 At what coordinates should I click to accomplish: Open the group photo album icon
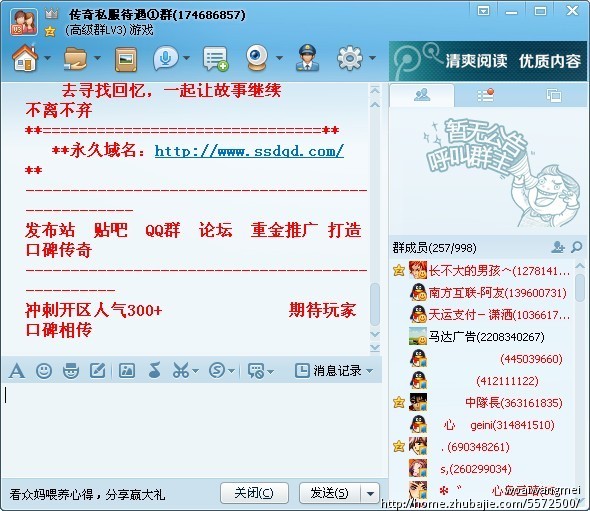(126, 59)
